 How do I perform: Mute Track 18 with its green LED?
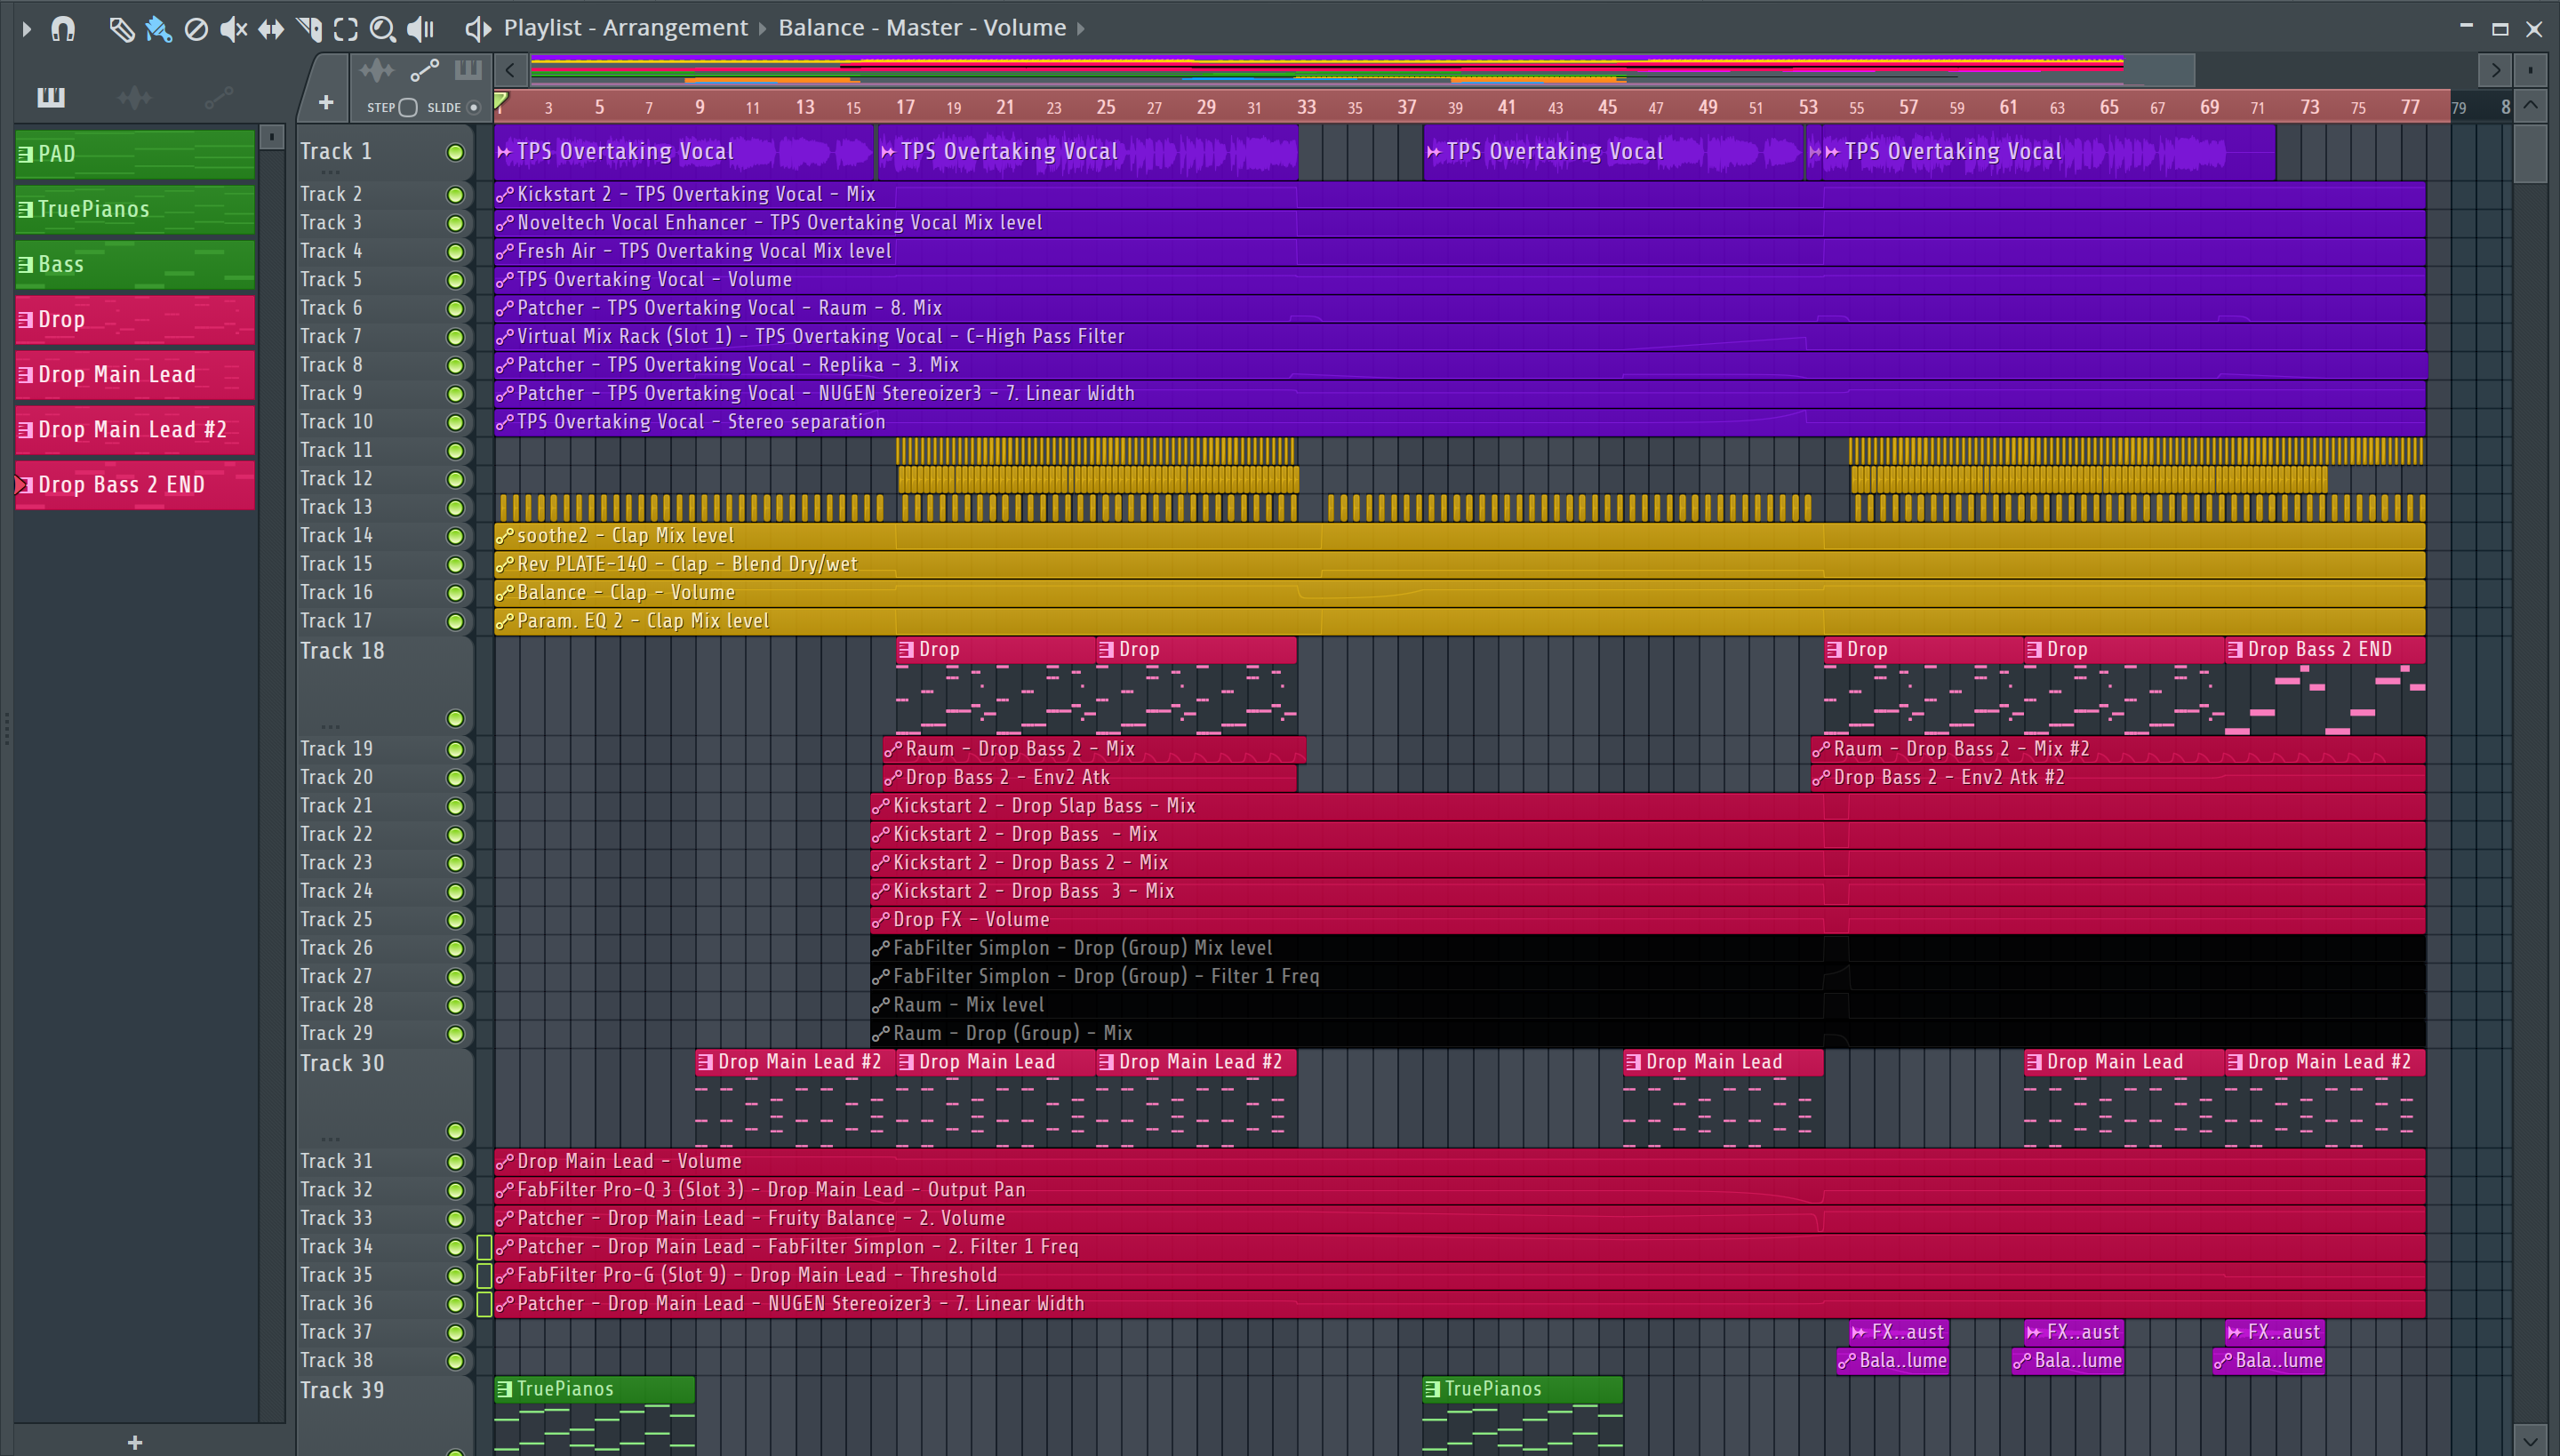[x=455, y=718]
